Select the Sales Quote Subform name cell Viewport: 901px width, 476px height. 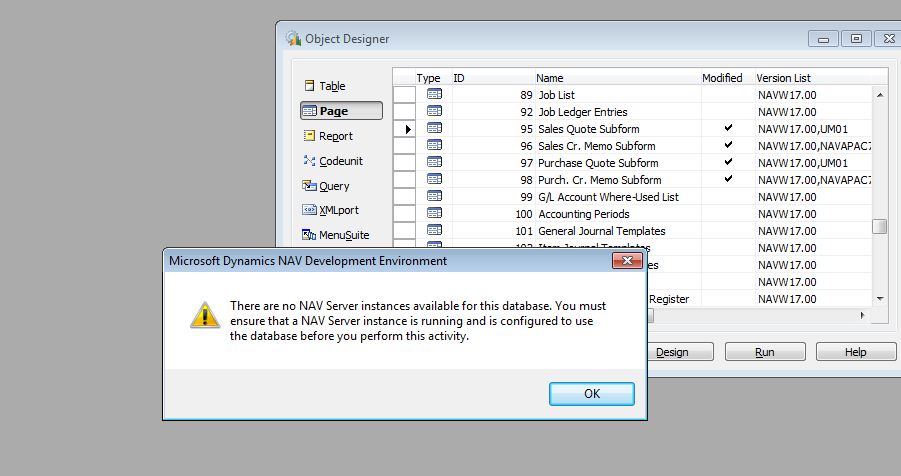[618, 129]
